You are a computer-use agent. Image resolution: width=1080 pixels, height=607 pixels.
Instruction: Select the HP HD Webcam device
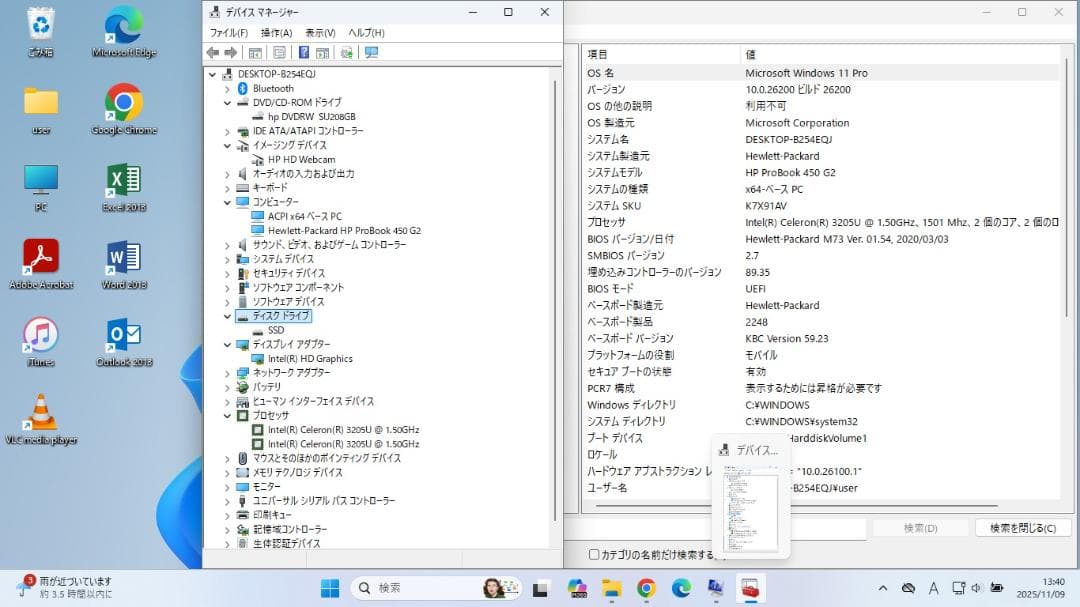point(302,160)
